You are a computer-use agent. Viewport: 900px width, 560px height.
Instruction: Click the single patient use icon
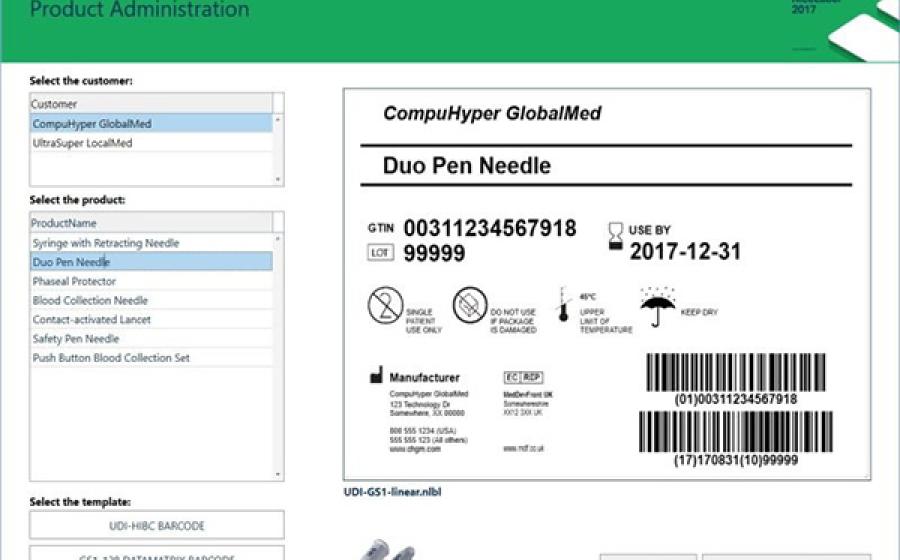click(x=385, y=305)
